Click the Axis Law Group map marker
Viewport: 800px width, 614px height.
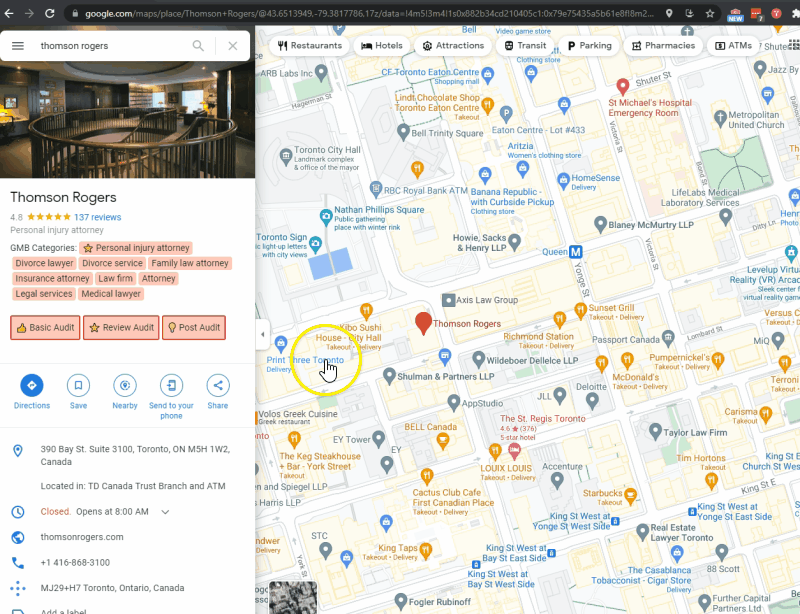tap(448, 300)
